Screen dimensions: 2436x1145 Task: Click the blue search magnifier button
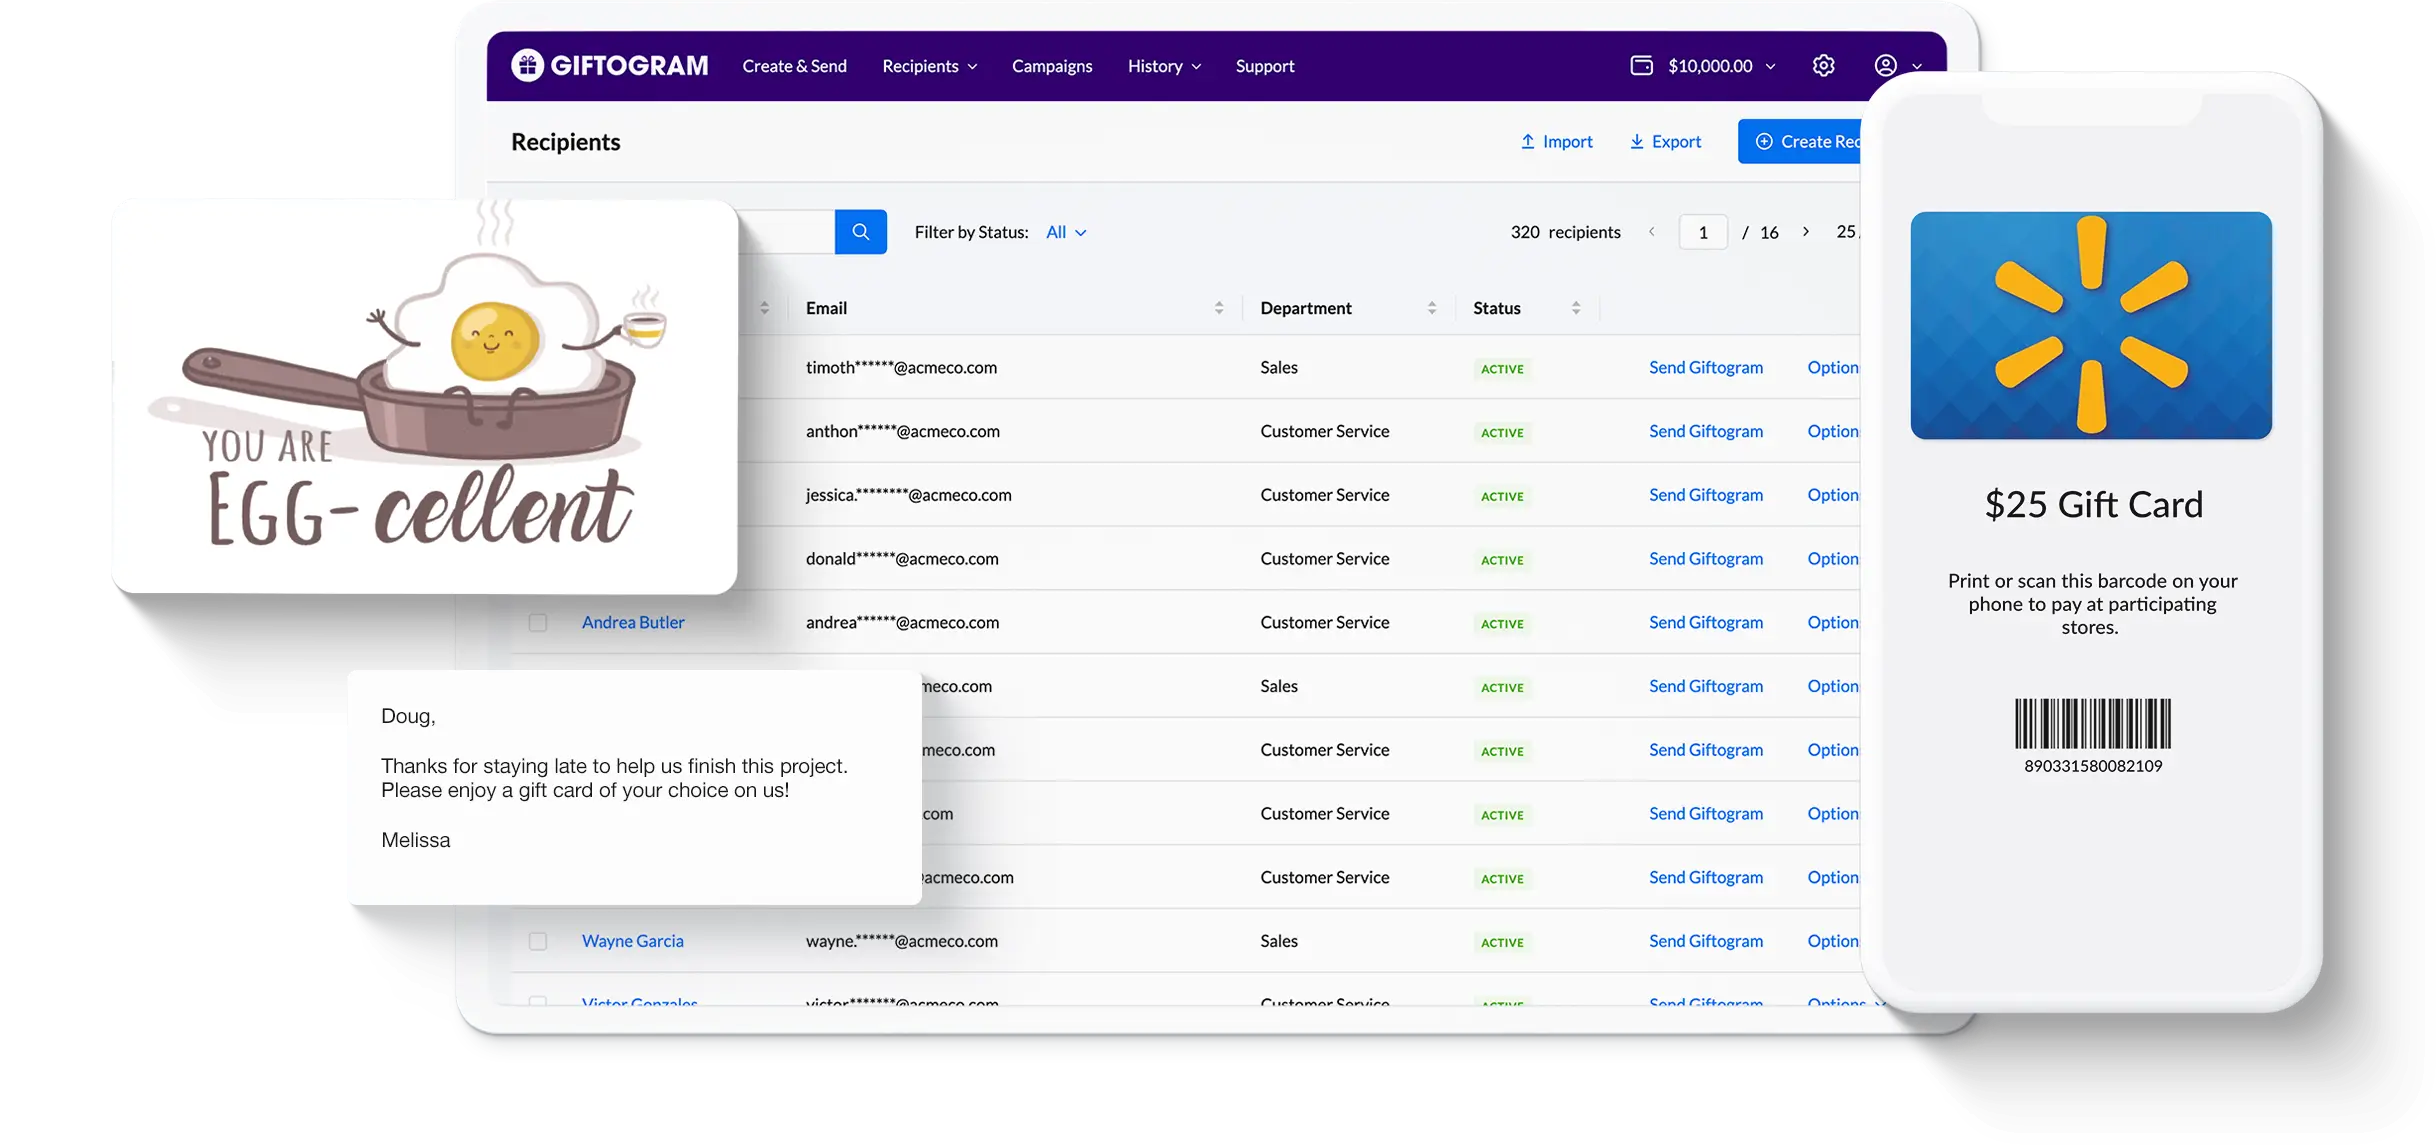coord(860,232)
